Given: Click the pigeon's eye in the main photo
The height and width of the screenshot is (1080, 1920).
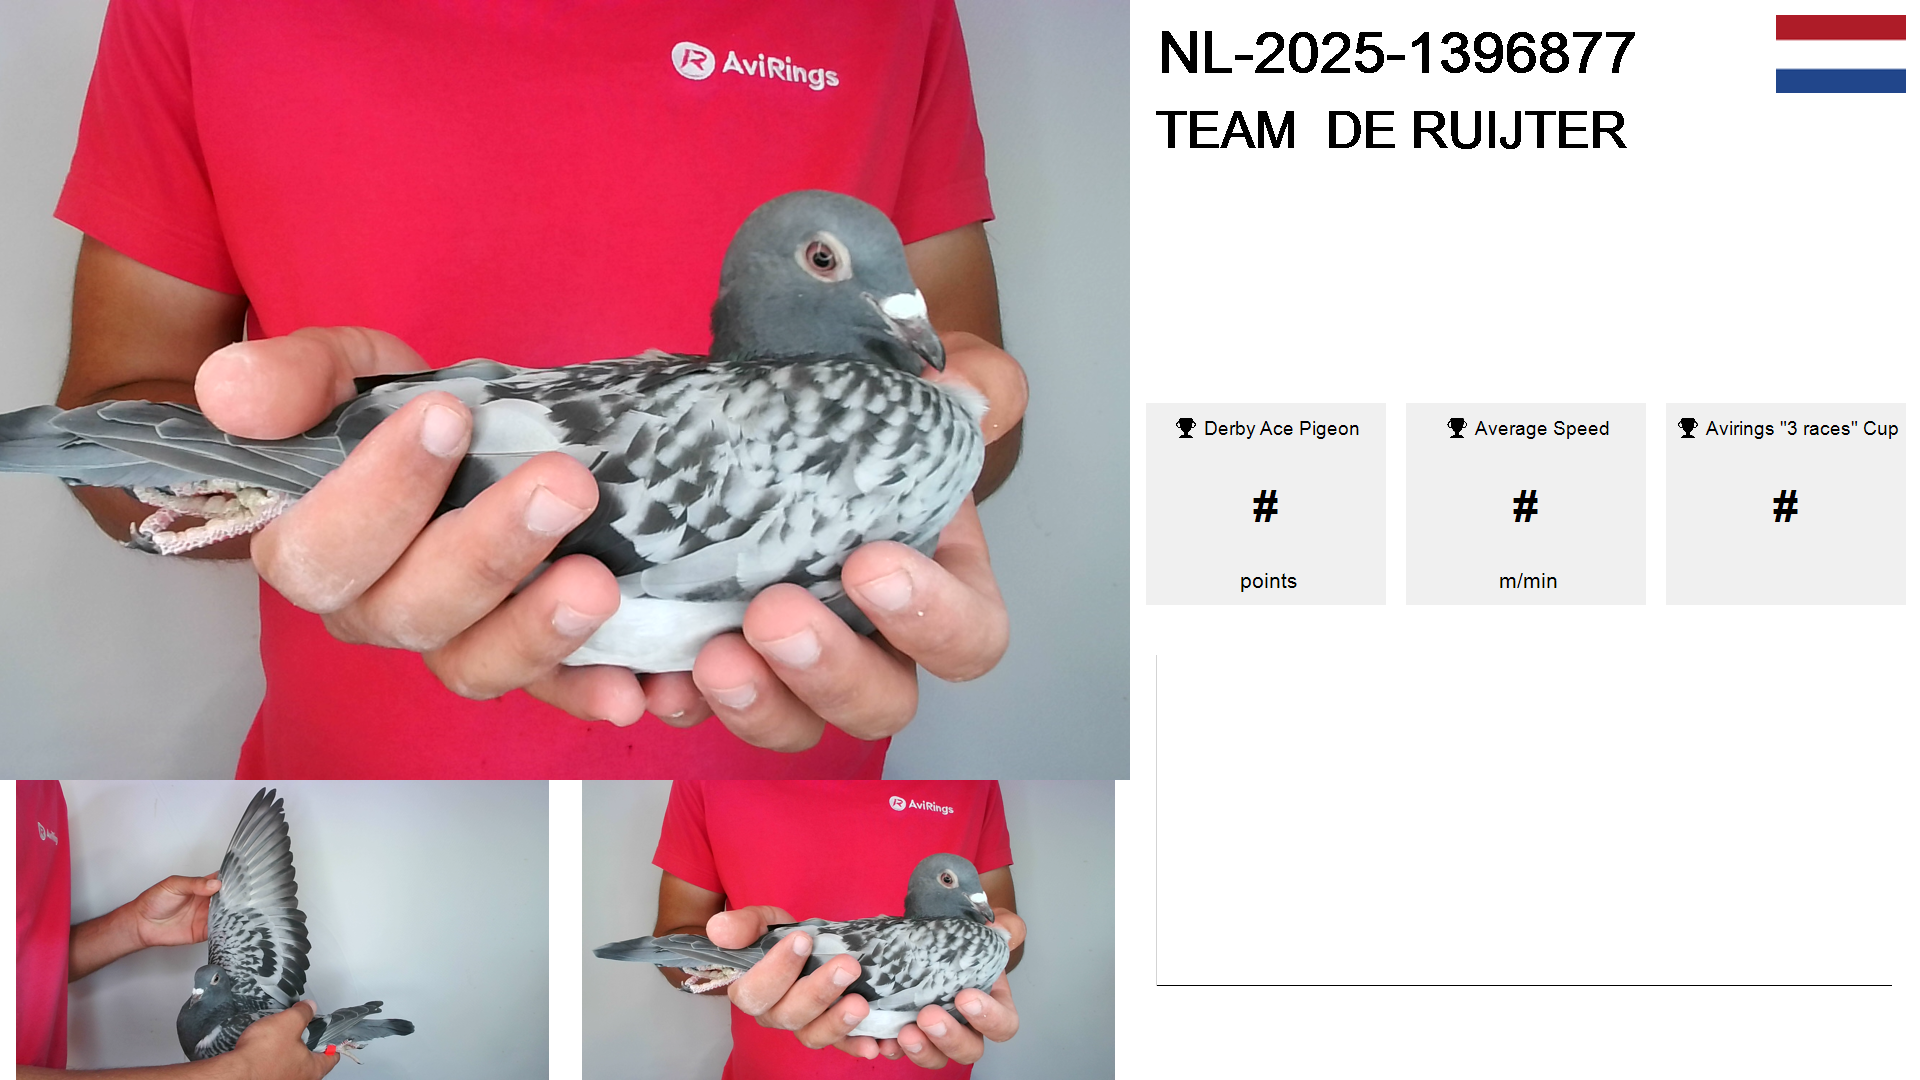Looking at the screenshot, I should [822, 258].
